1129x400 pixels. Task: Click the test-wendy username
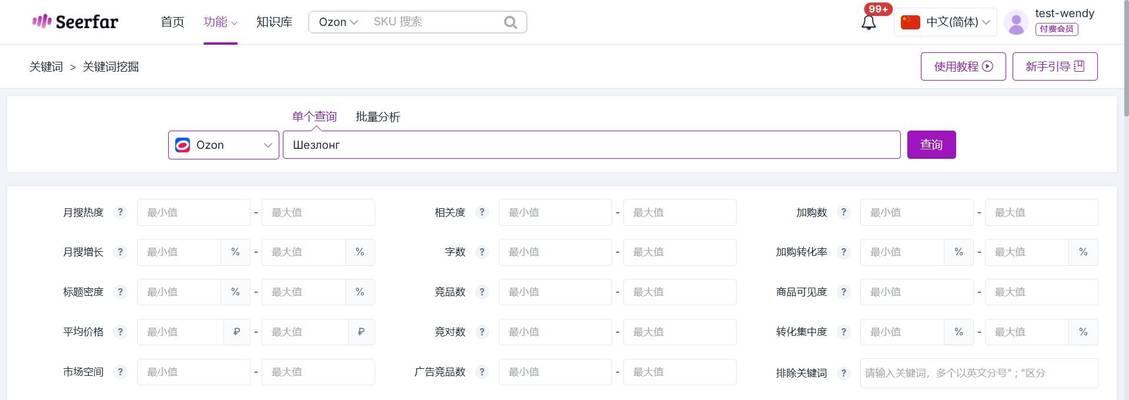[x=1064, y=14]
